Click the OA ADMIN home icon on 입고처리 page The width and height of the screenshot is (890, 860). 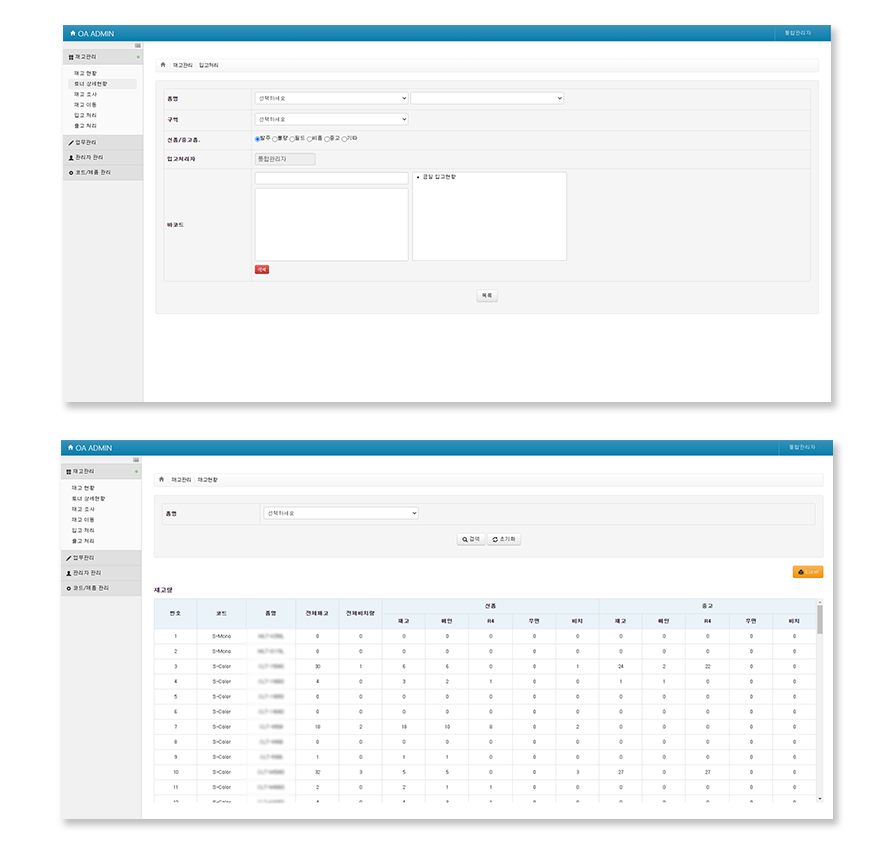coord(72,33)
